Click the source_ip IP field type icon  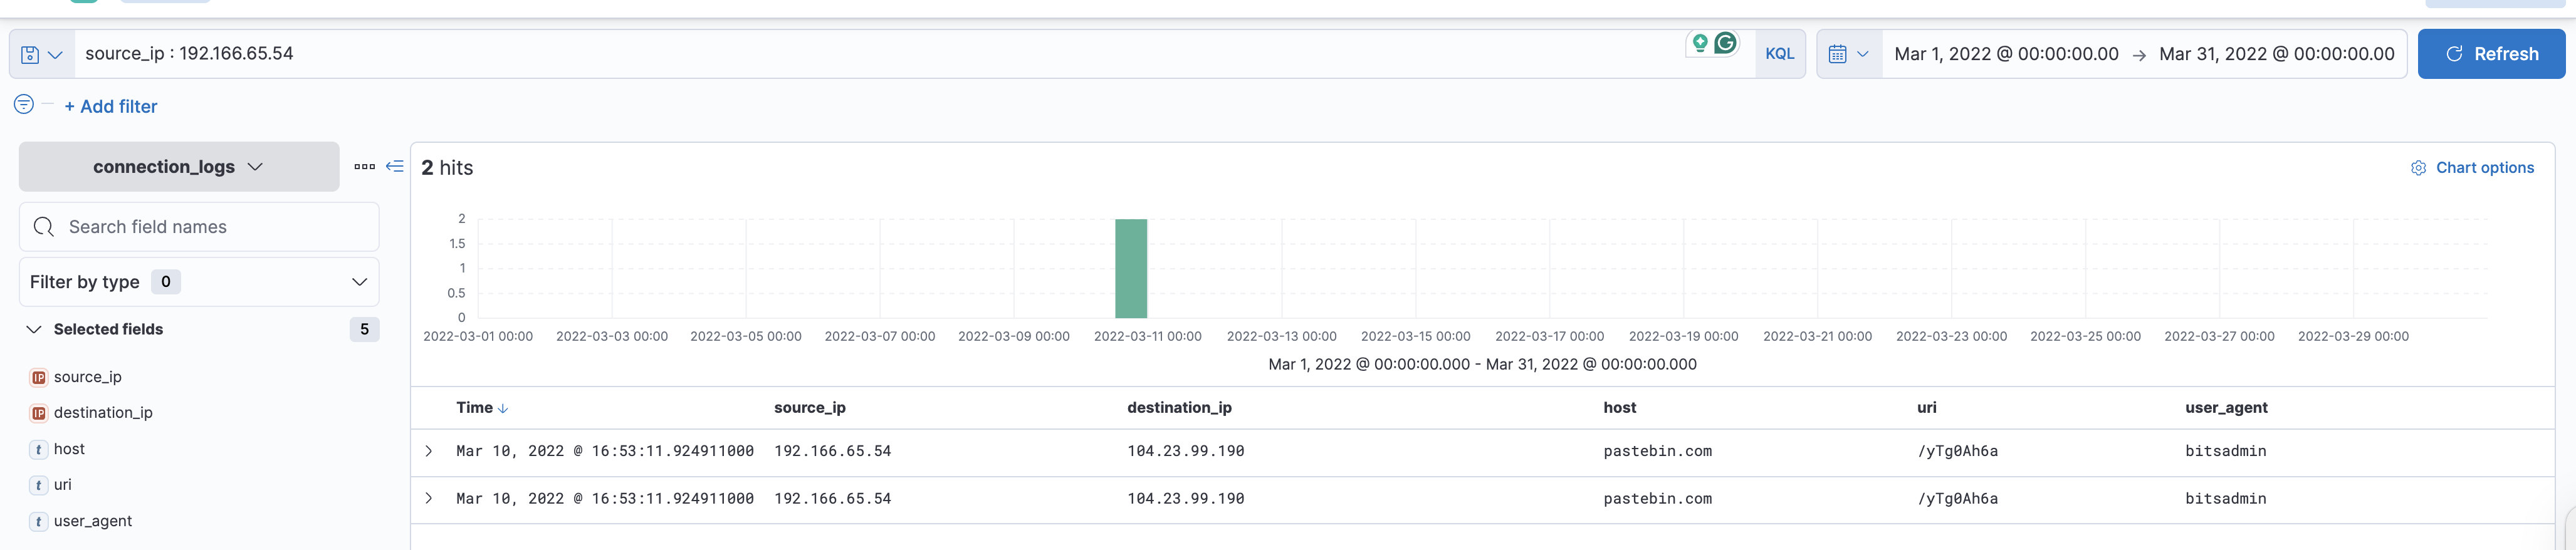coord(39,377)
